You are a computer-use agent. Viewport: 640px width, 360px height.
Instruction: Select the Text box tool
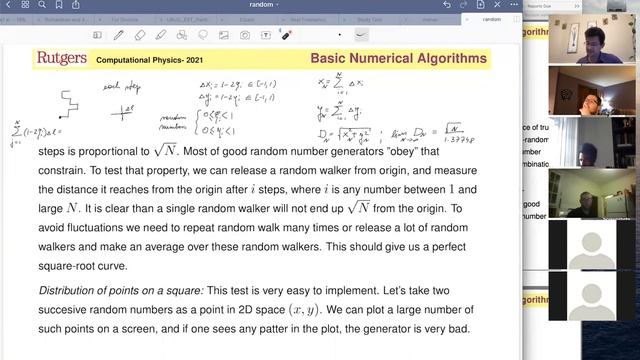coord(266,35)
